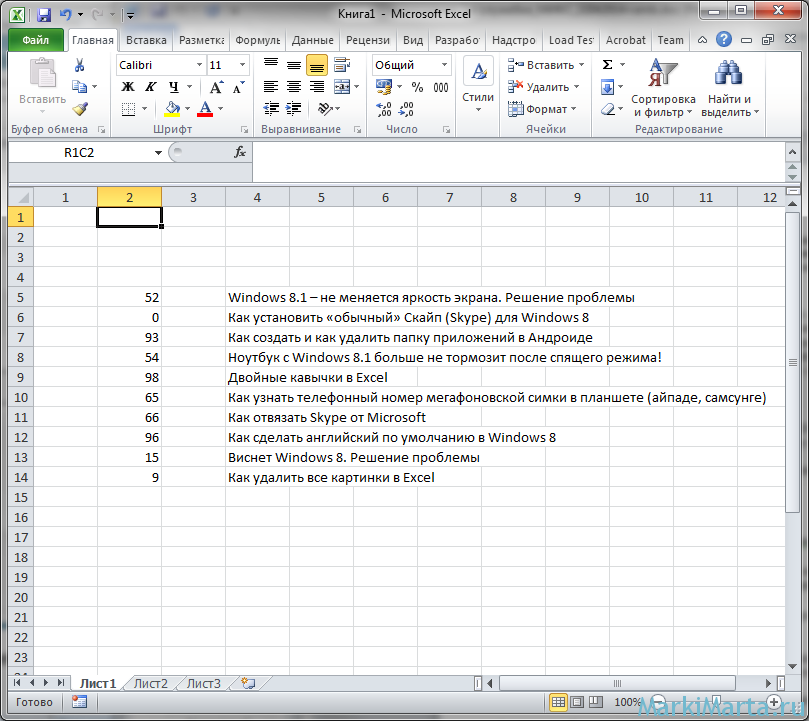Click the Cut scissors icon
809x721 pixels.
[79, 65]
